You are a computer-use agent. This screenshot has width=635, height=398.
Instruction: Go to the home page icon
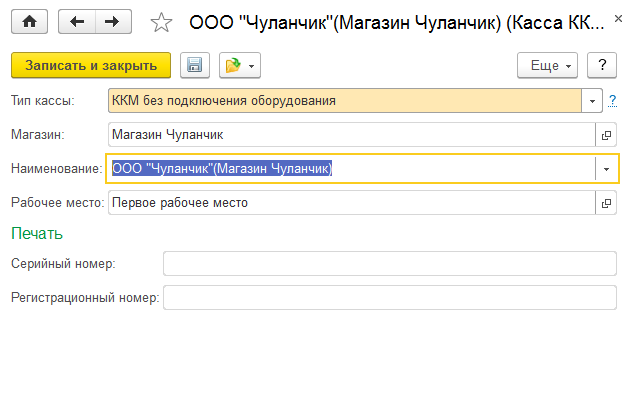[29, 21]
